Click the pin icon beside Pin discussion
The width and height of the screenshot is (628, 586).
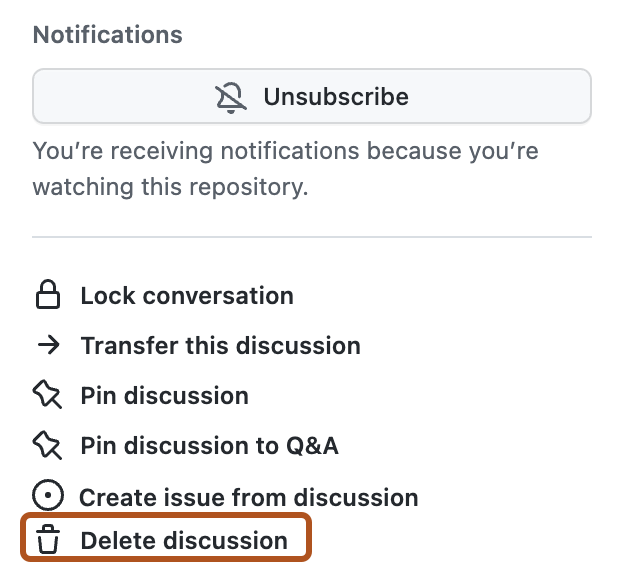pyautogui.click(x=47, y=396)
